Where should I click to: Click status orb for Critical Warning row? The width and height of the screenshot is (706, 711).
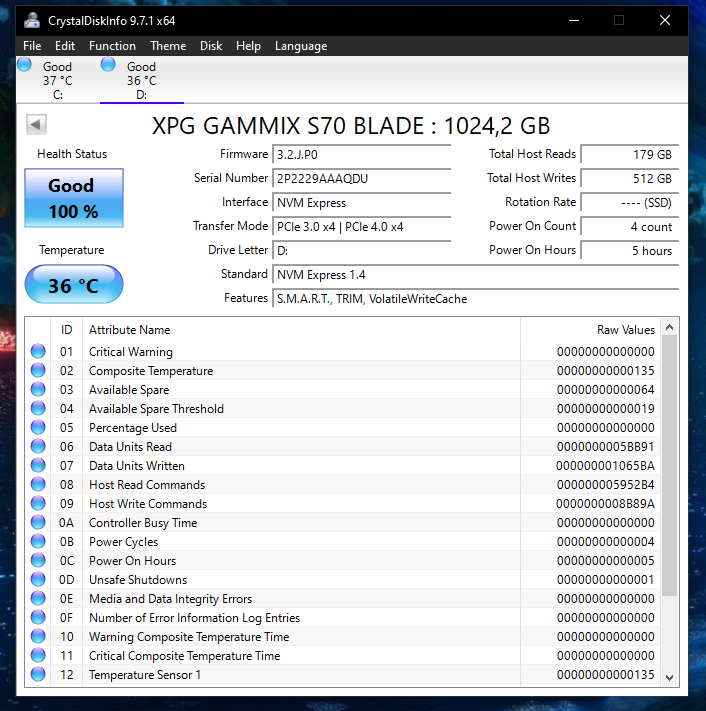pos(38,351)
